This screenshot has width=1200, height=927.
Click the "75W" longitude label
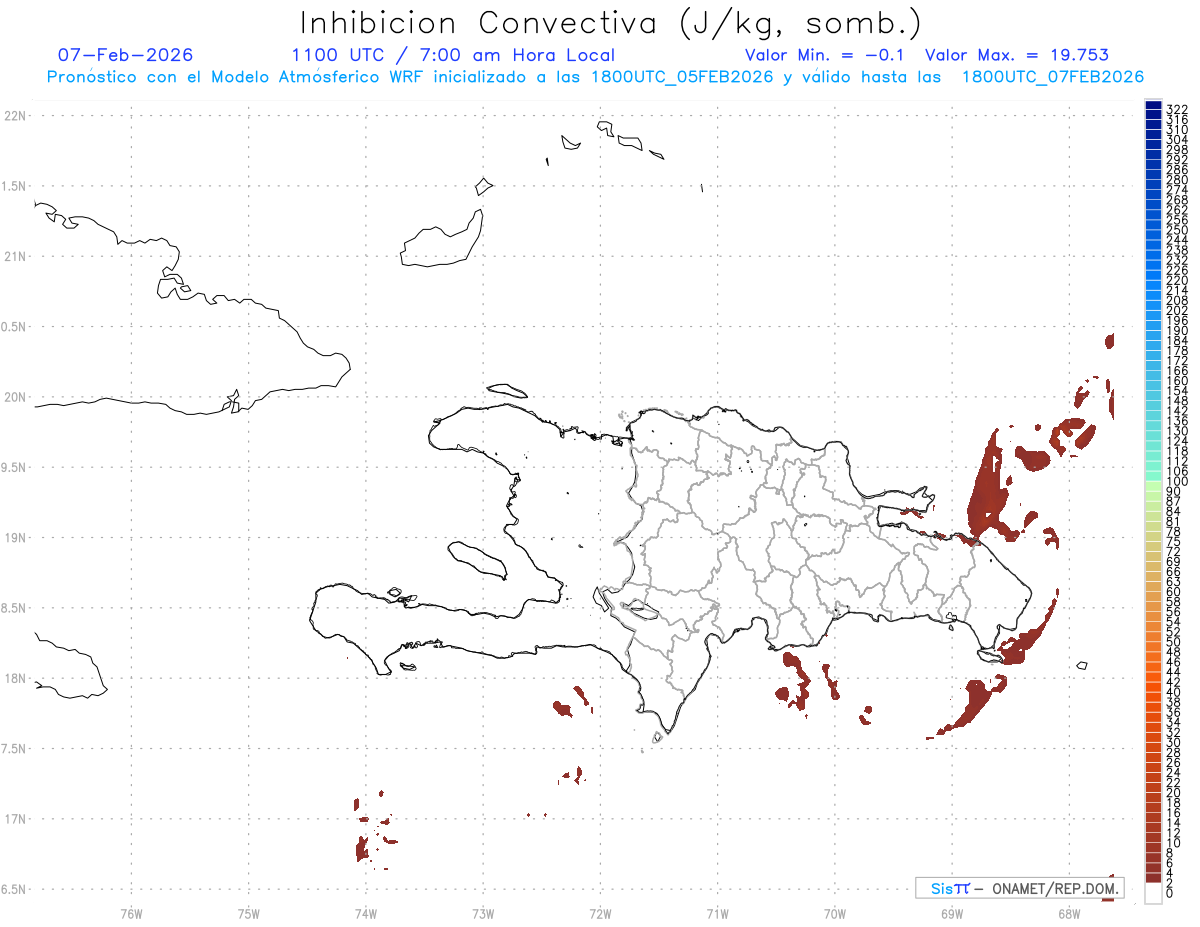pos(249,913)
